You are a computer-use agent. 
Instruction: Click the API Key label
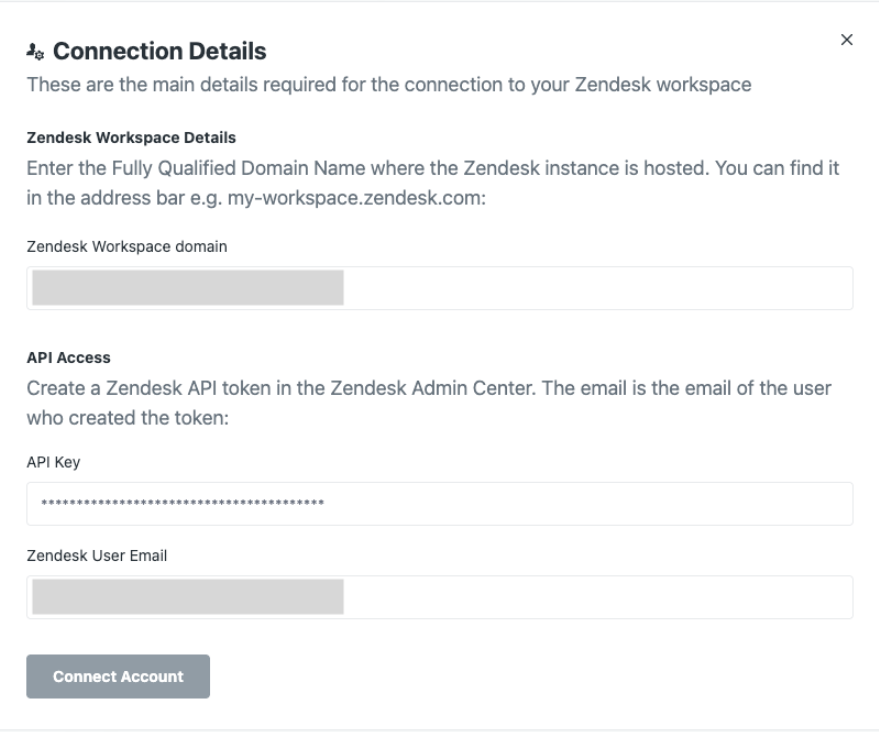click(52, 464)
